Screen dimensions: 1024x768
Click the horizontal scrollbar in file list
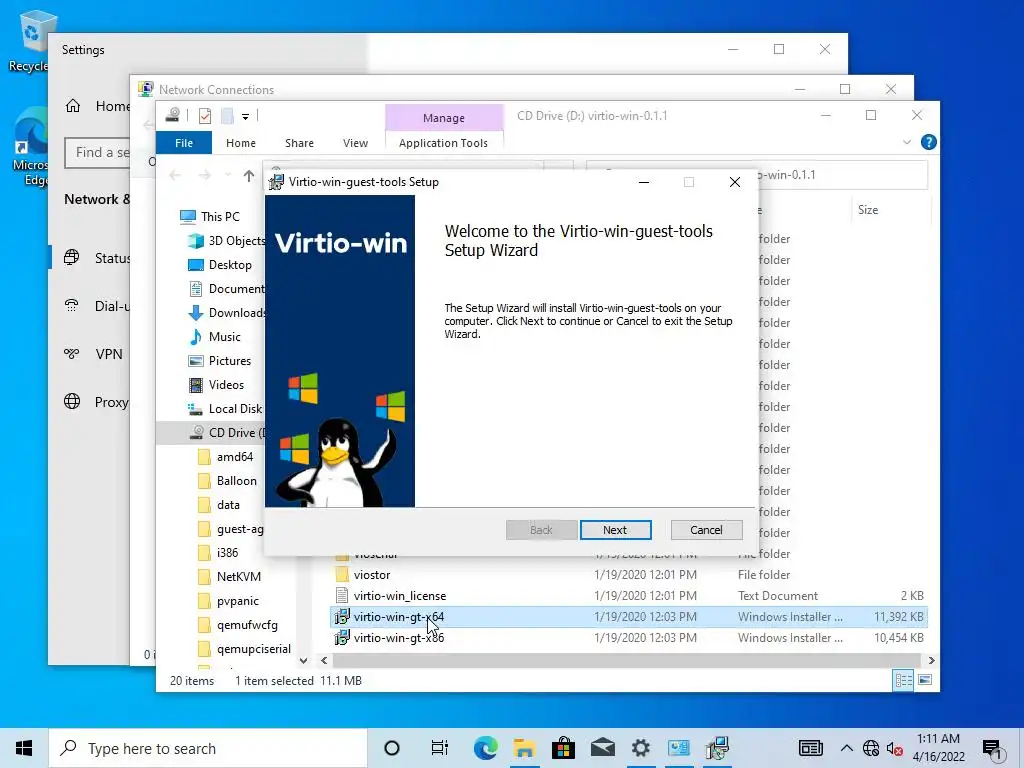click(628, 661)
